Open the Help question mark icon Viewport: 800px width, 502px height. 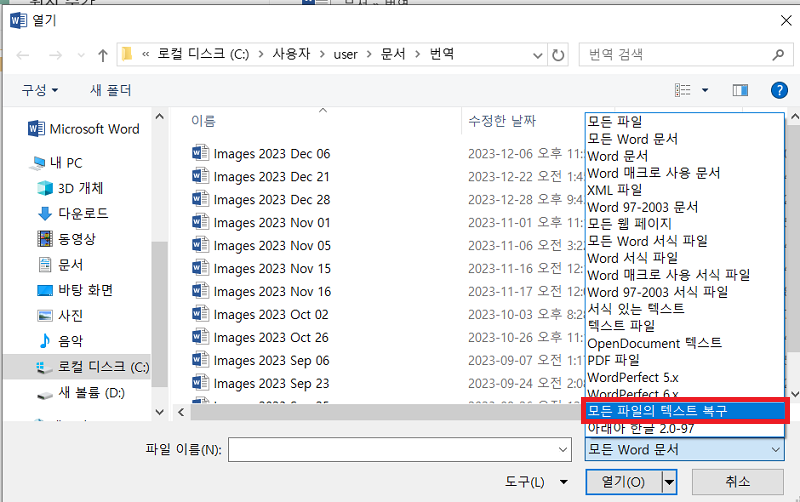click(779, 90)
